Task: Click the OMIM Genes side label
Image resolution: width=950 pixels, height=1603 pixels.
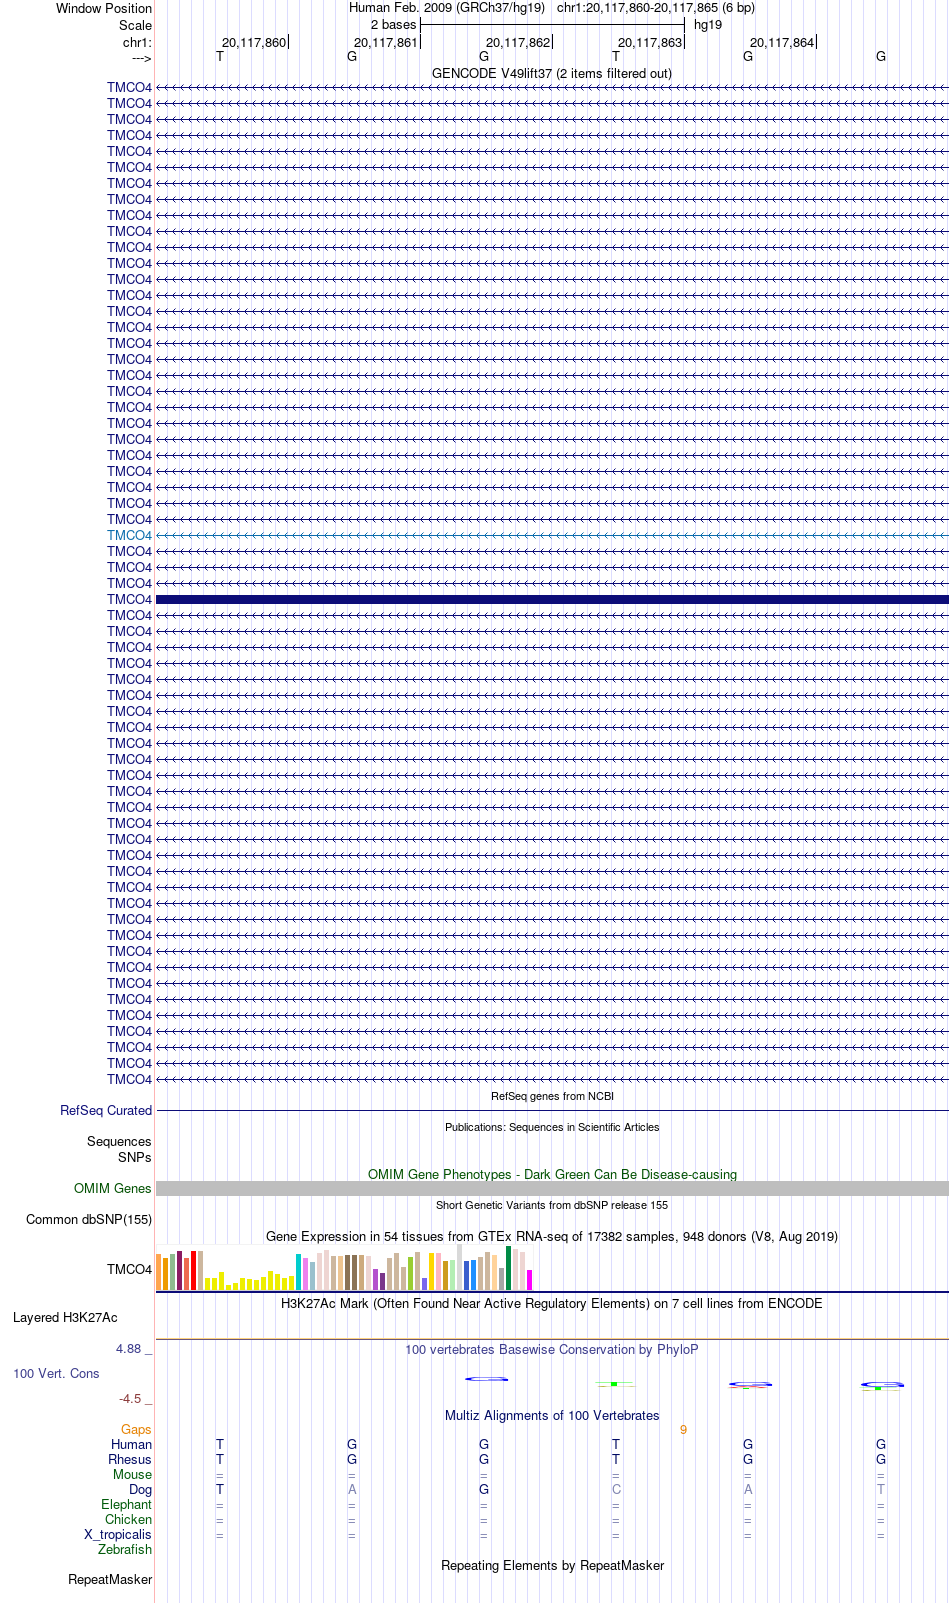Action: click(x=113, y=1188)
